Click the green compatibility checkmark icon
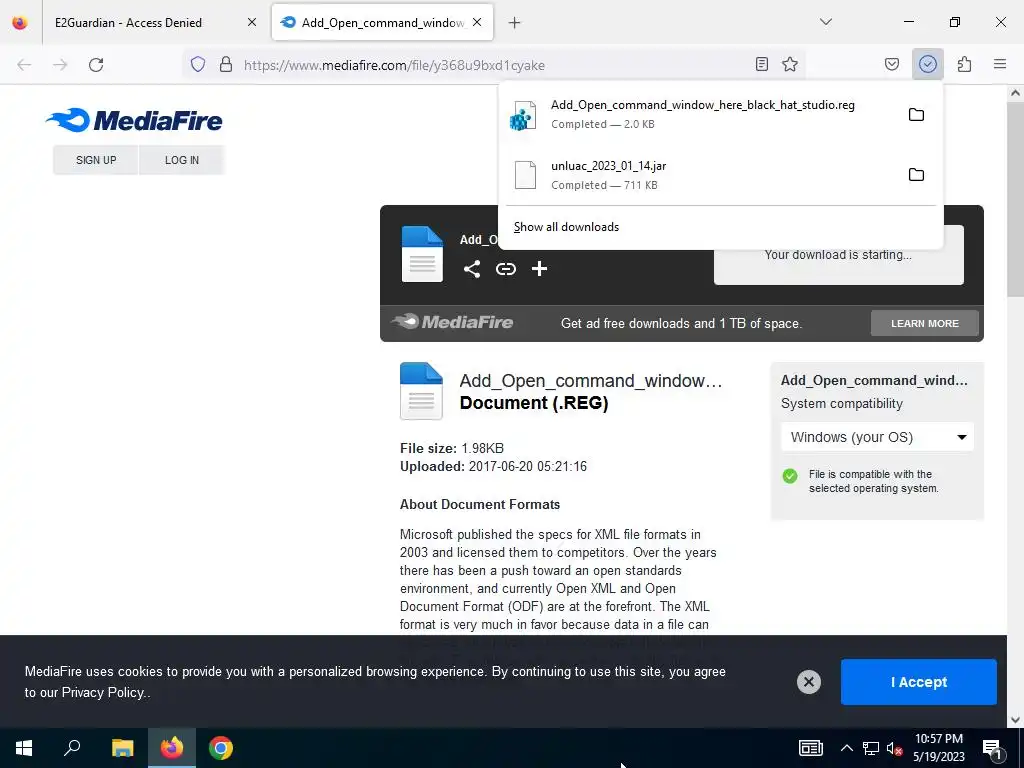 (790, 475)
